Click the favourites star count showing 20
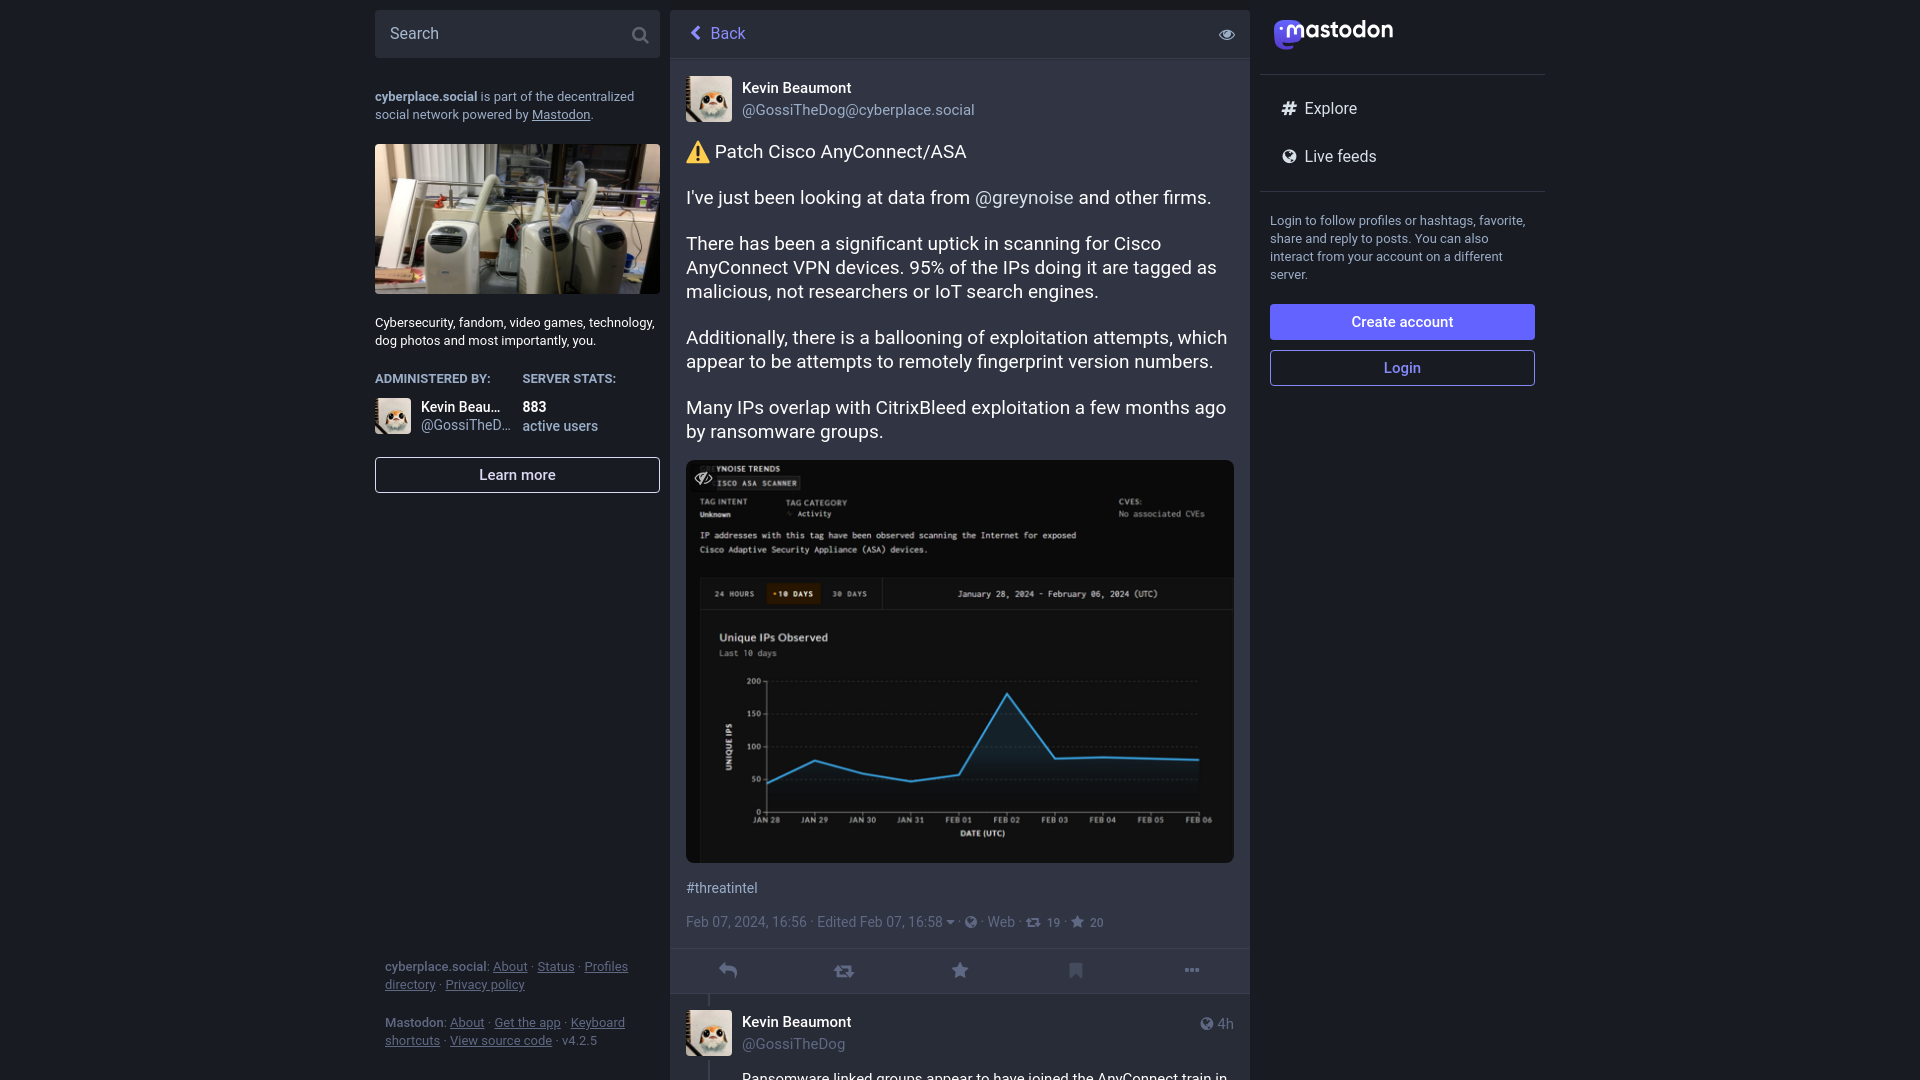The image size is (1920, 1080). [x=1087, y=922]
